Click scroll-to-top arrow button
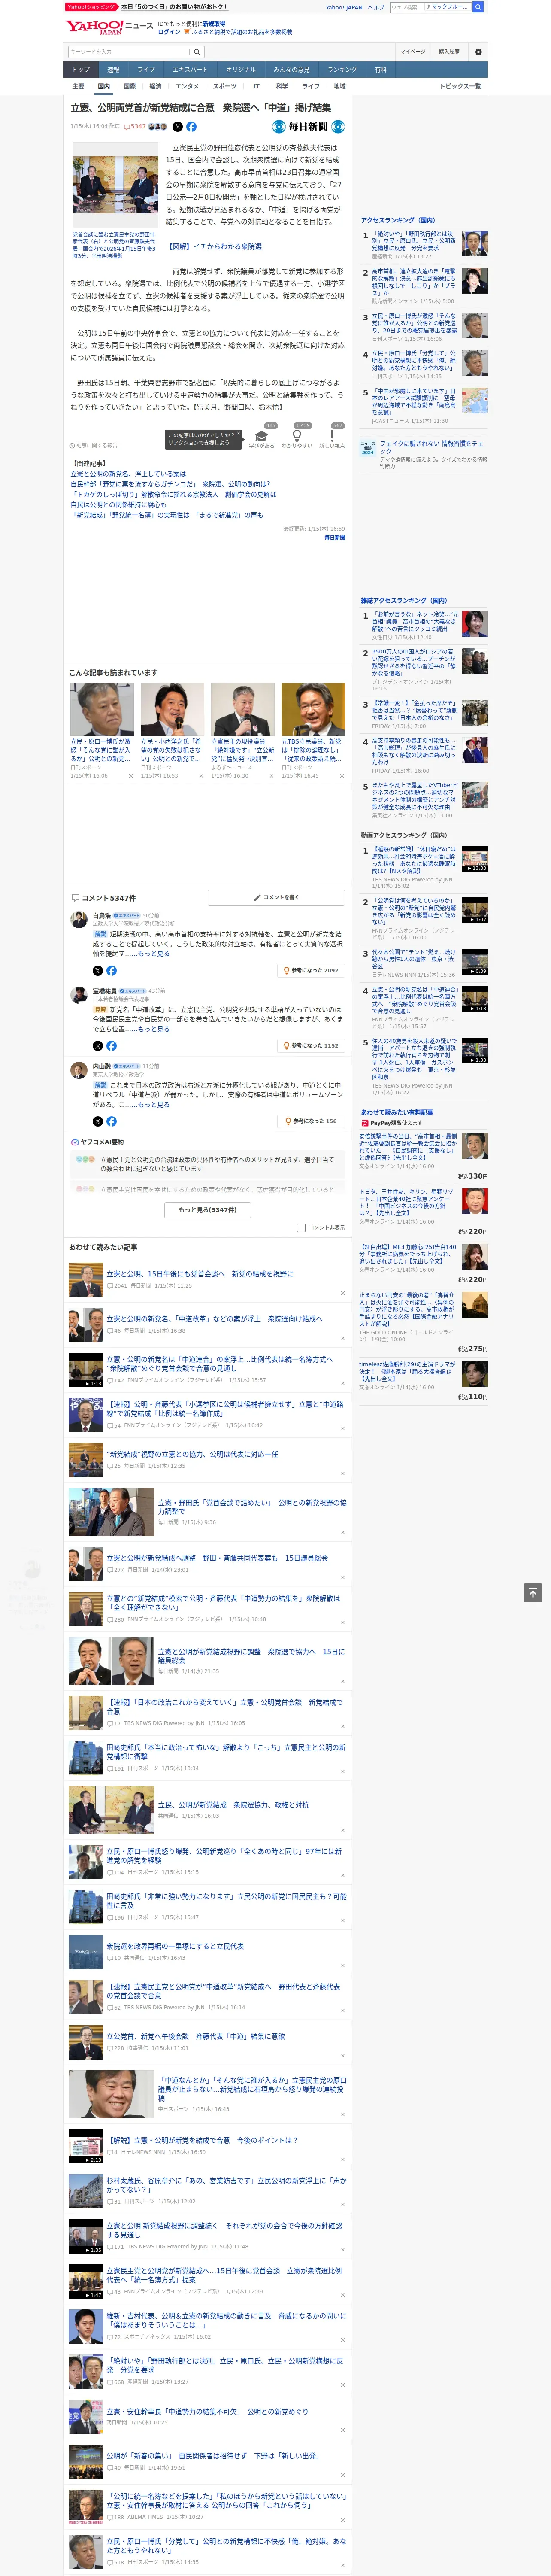Image resolution: width=551 pixels, height=2576 pixels. (533, 1592)
